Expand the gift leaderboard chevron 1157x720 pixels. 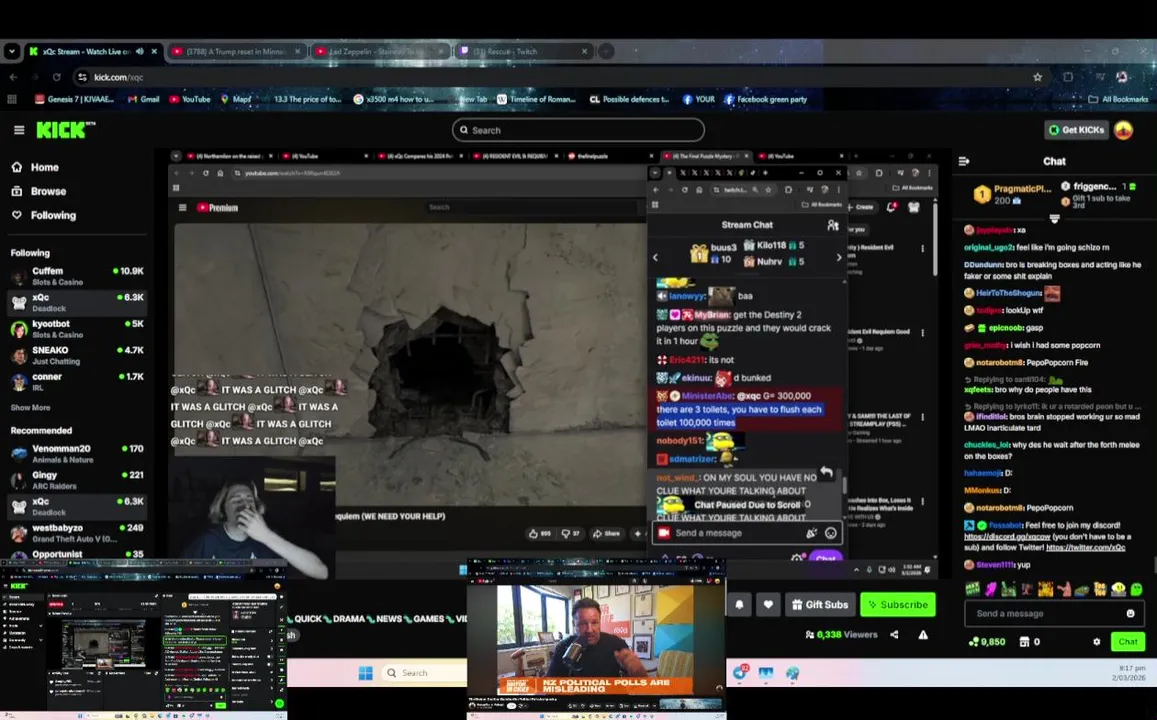tap(1054, 218)
